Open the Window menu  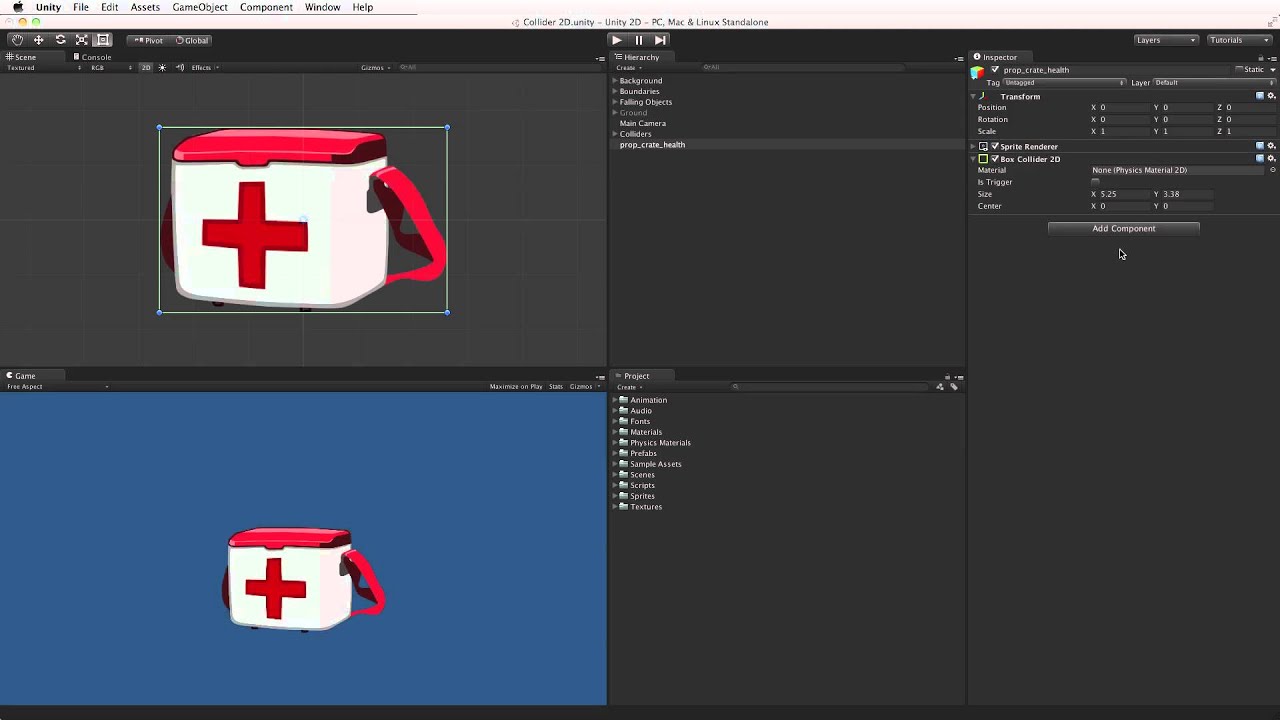(323, 7)
